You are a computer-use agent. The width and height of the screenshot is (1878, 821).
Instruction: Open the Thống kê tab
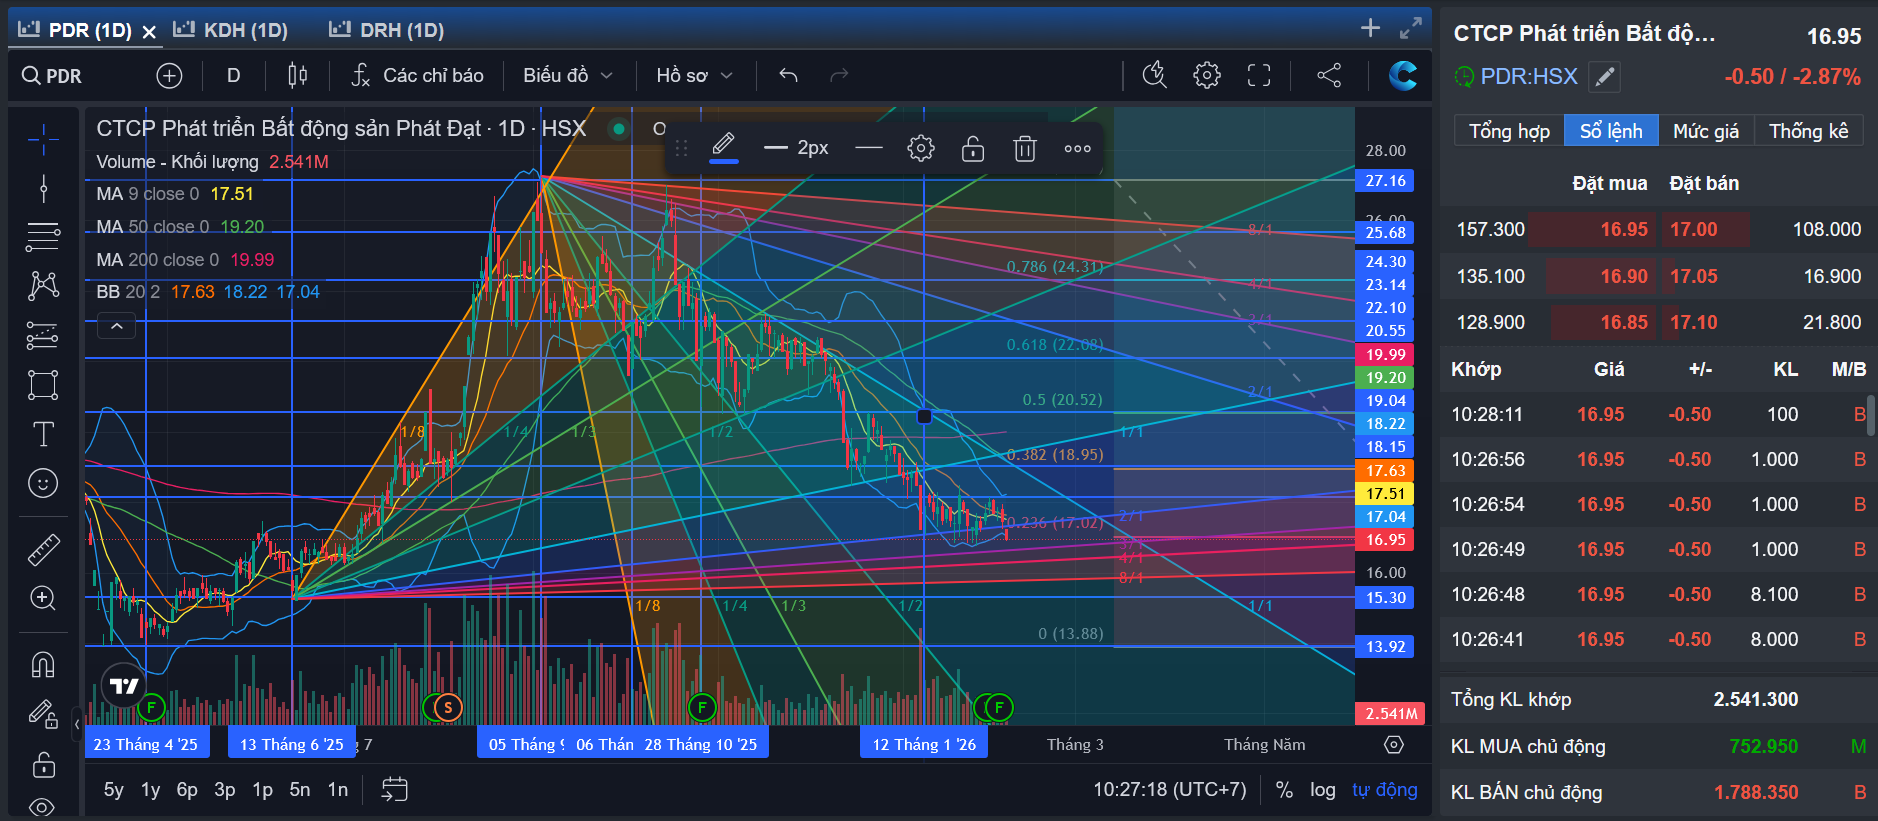coord(1808,131)
